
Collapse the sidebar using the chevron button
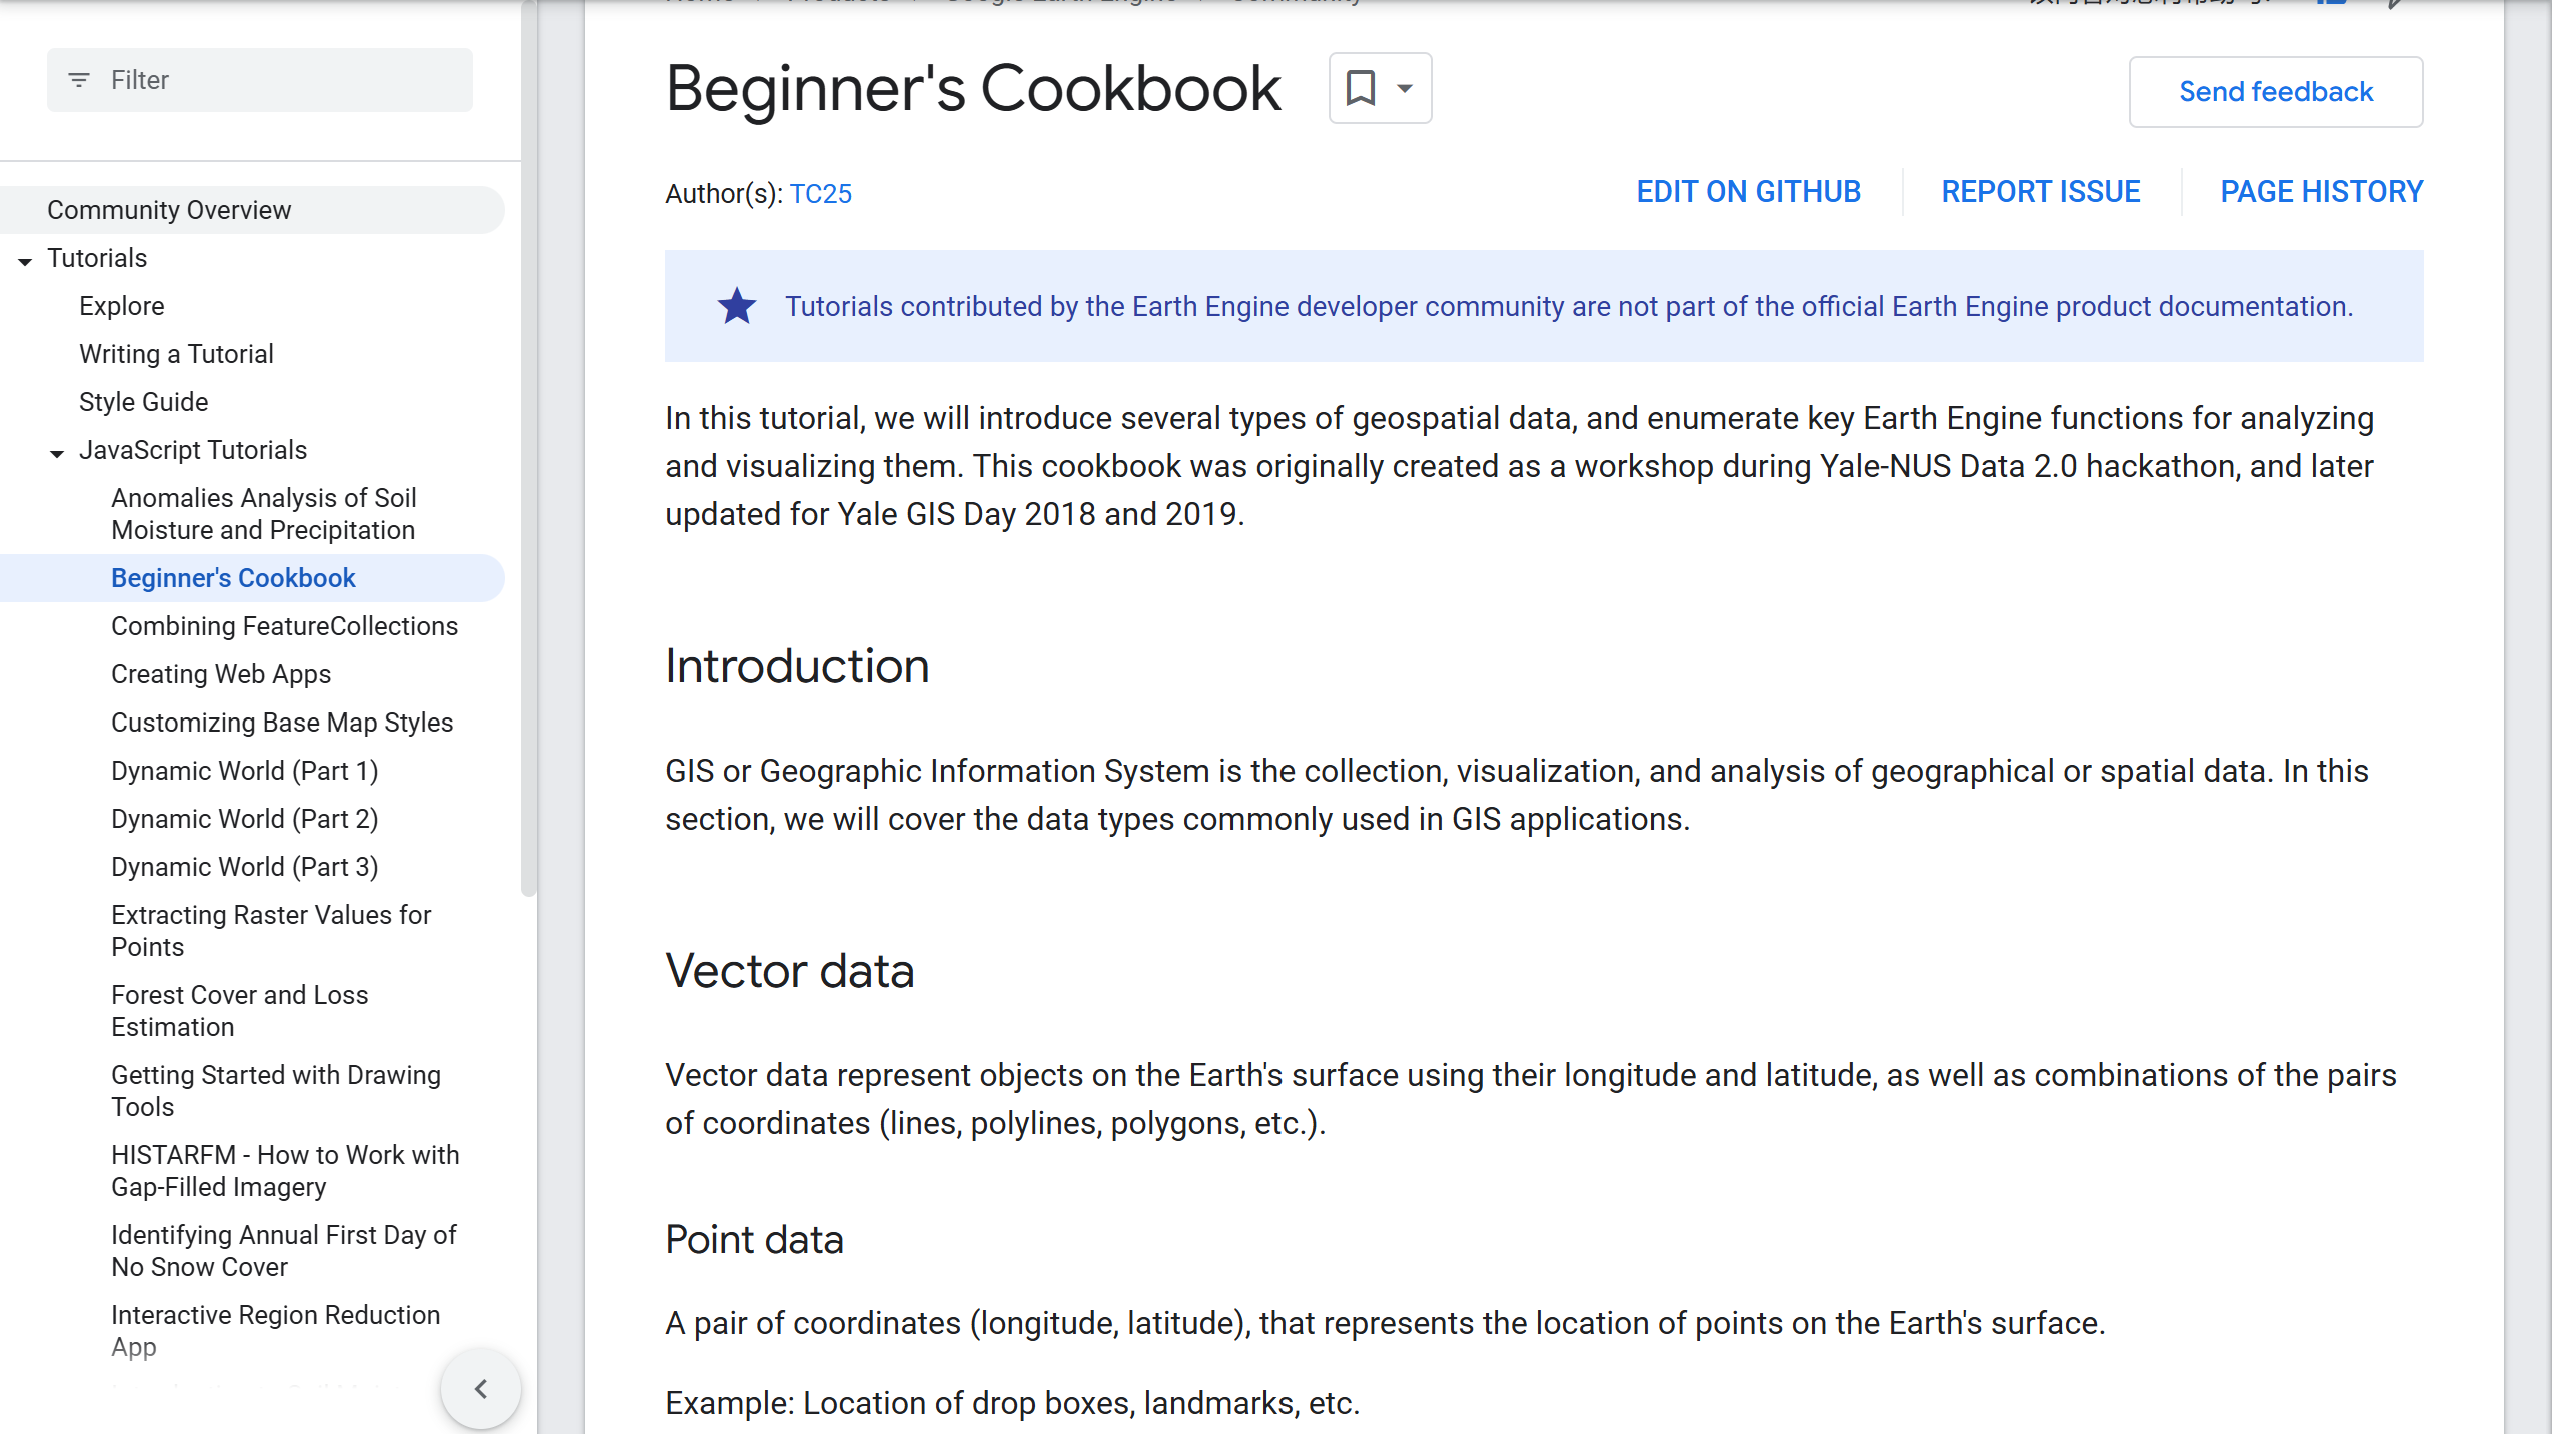pos(482,1388)
